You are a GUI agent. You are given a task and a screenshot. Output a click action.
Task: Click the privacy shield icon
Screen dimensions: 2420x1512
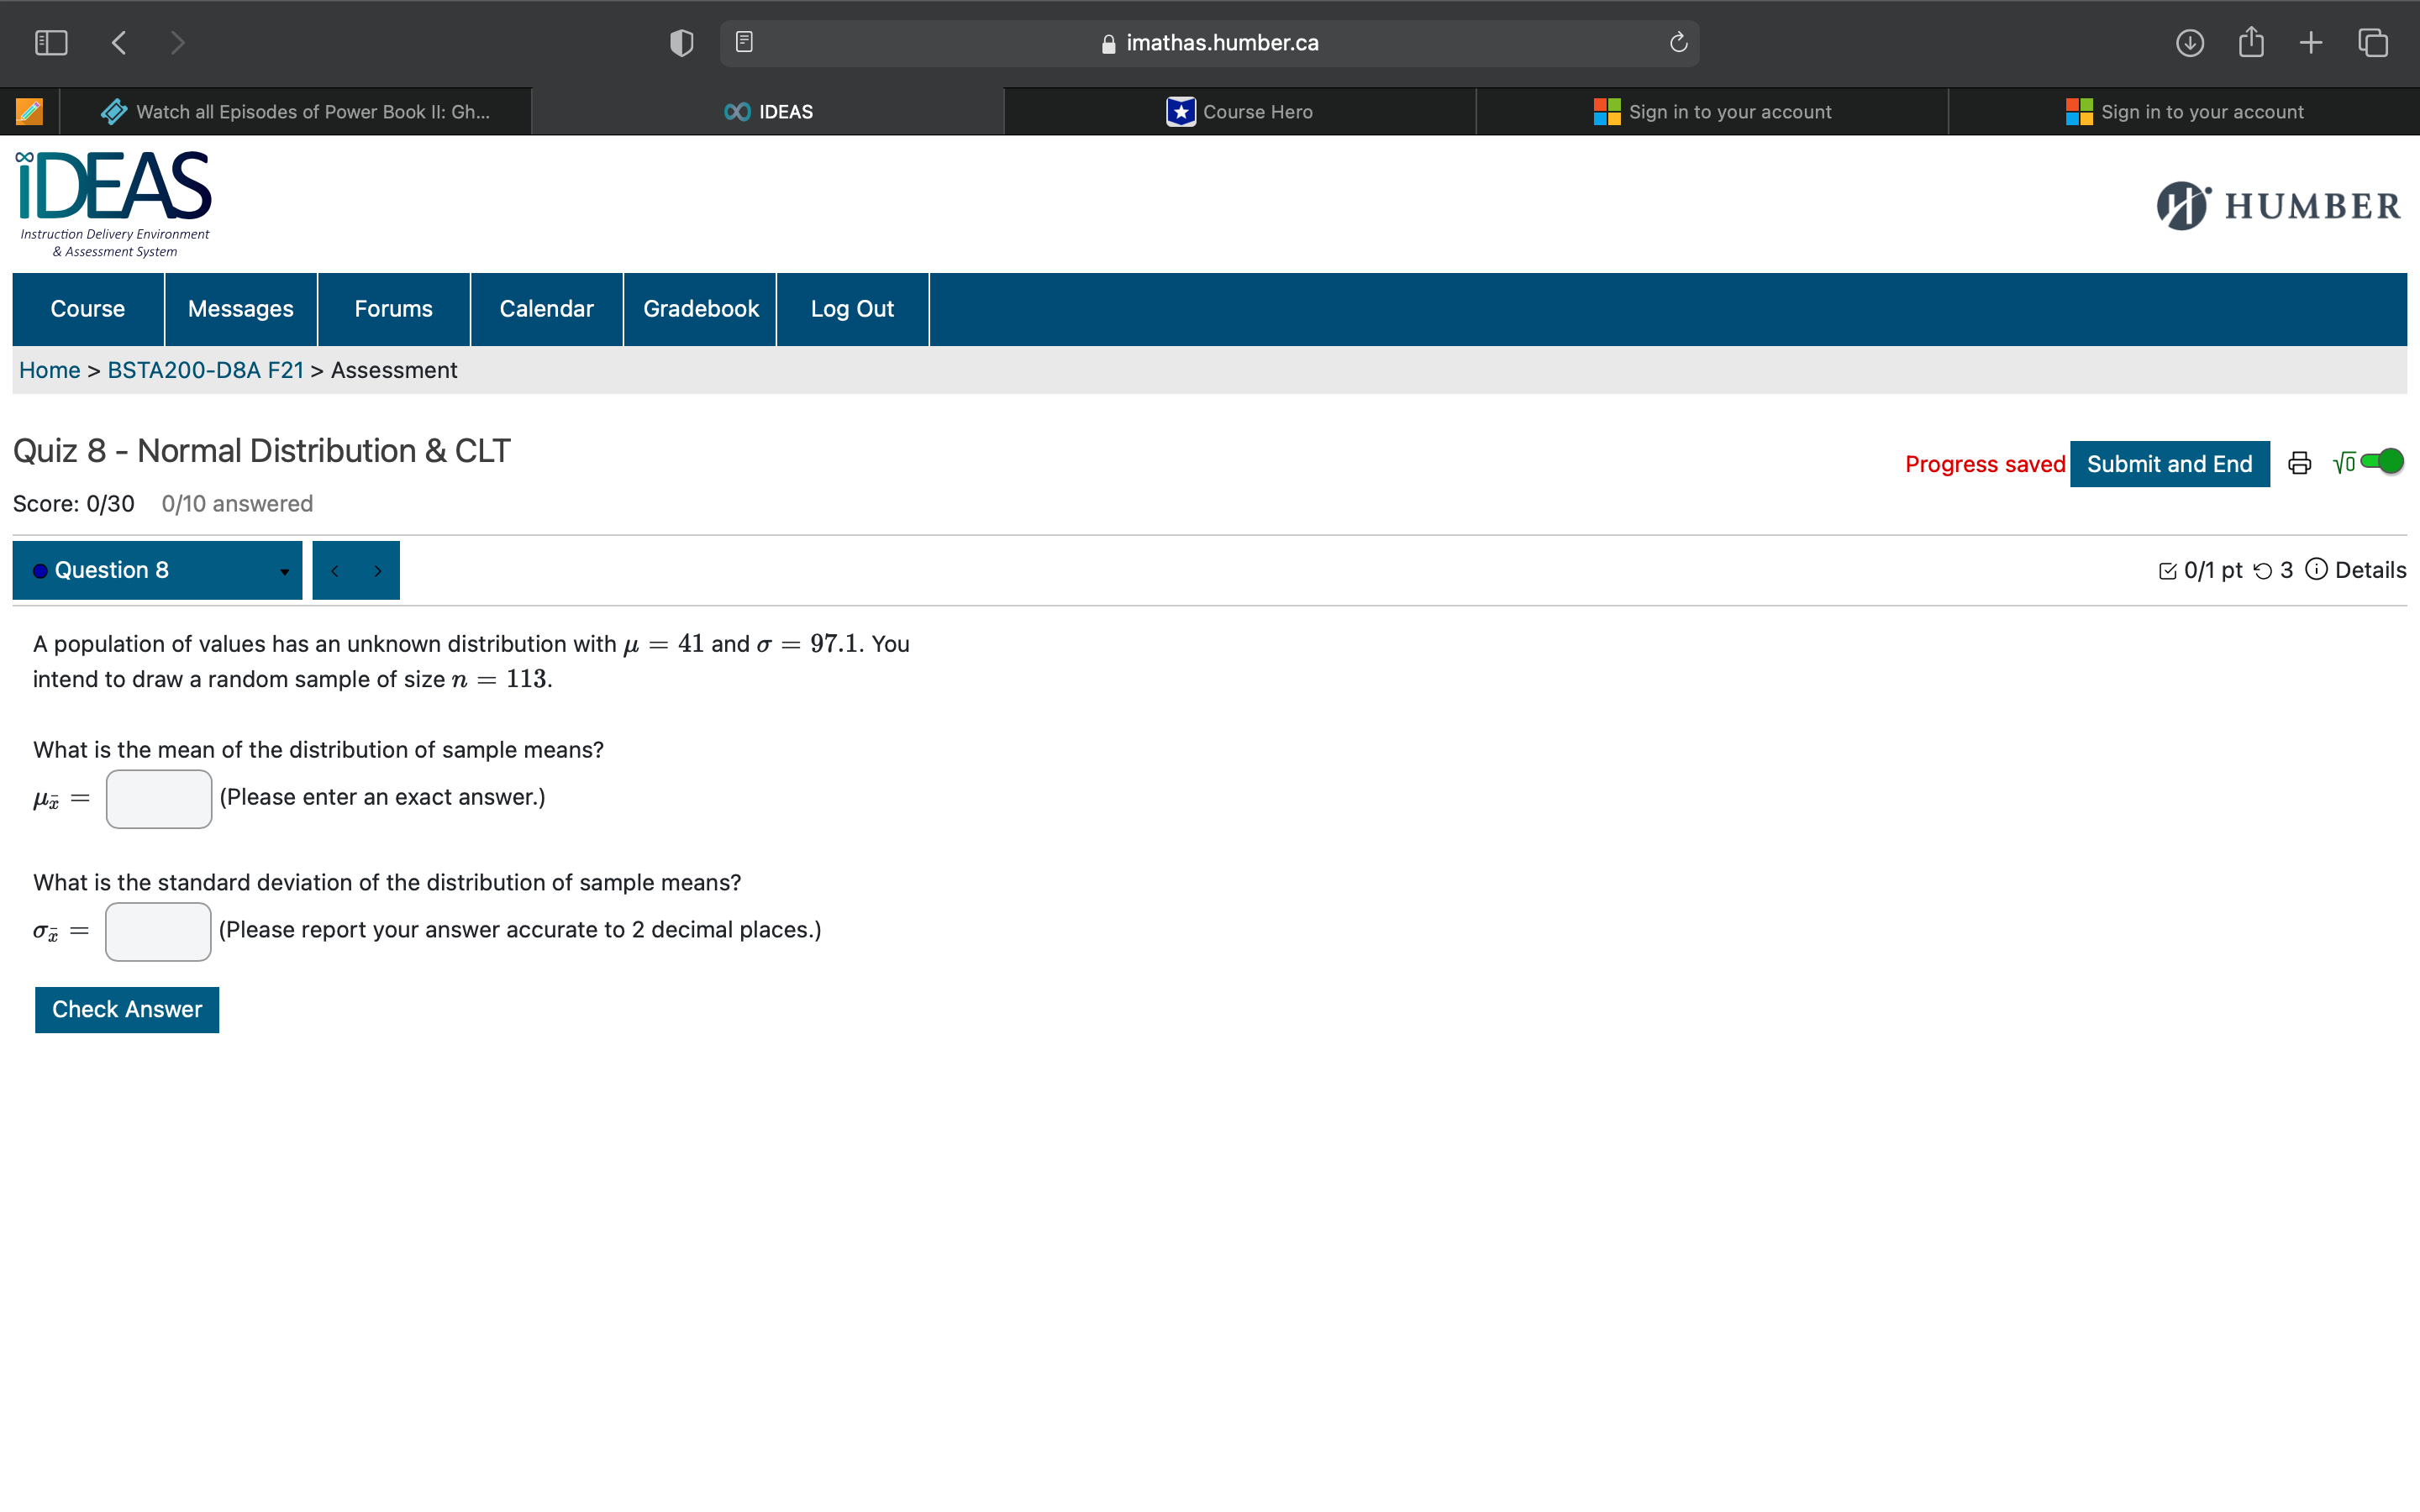click(681, 42)
